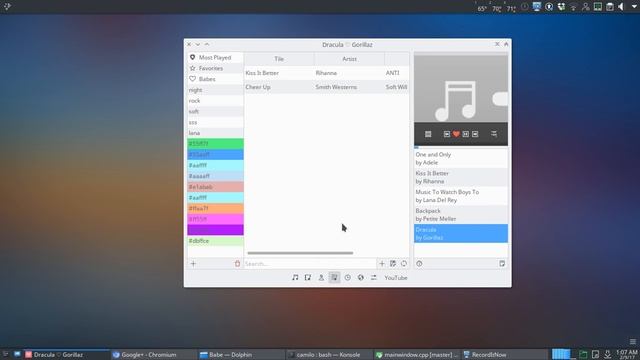
Task: Select the night playlist
Action: tap(216, 90)
